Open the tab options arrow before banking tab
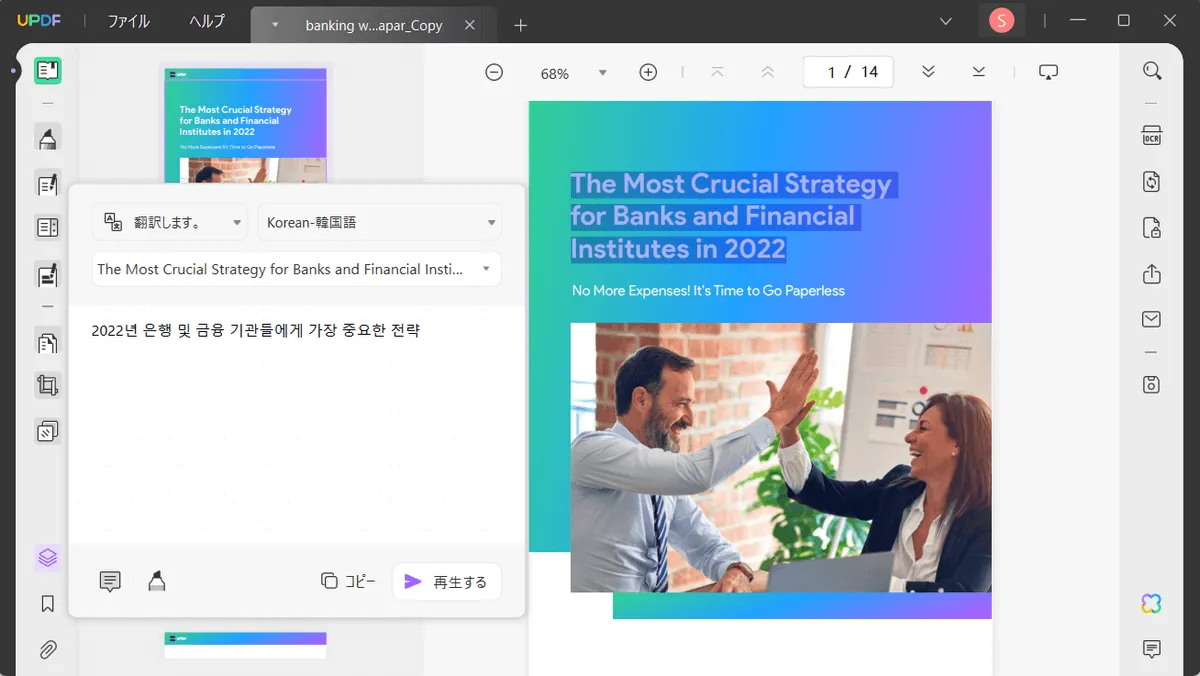 click(x=275, y=25)
